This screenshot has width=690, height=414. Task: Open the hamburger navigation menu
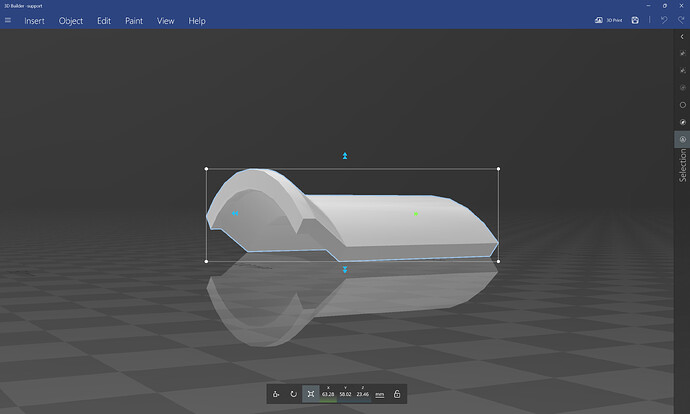pyautogui.click(x=8, y=20)
